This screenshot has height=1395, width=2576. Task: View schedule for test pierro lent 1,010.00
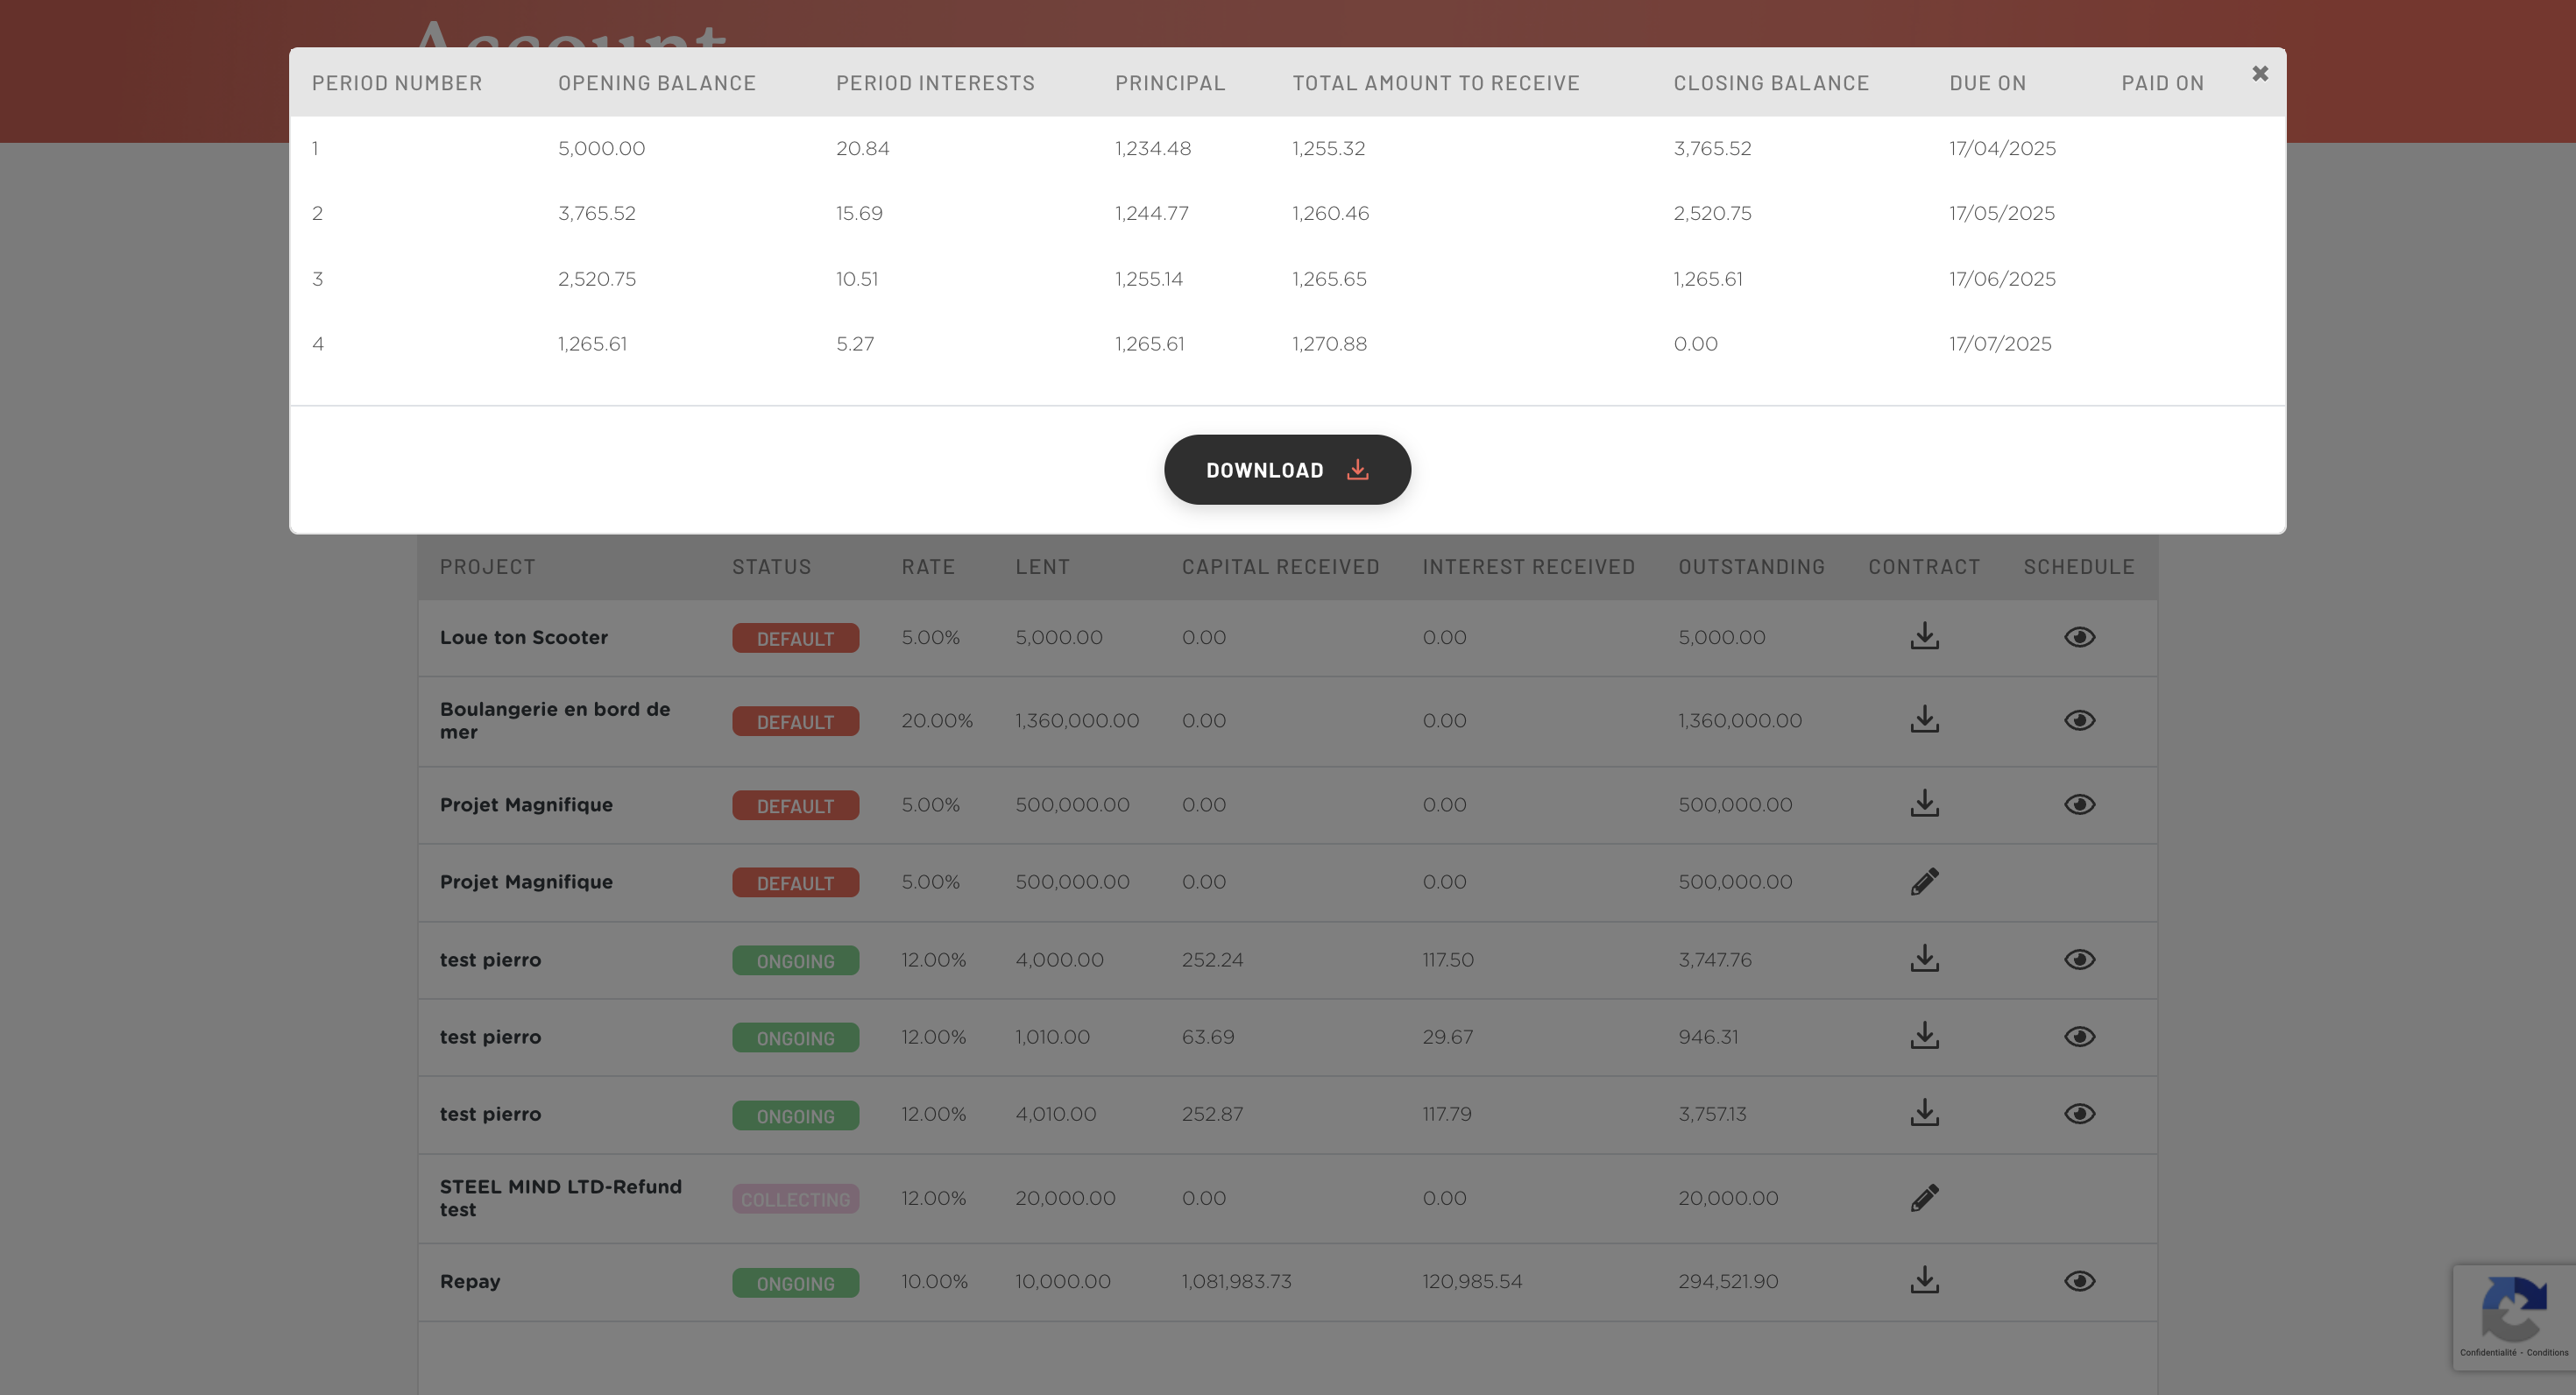point(2079,1036)
